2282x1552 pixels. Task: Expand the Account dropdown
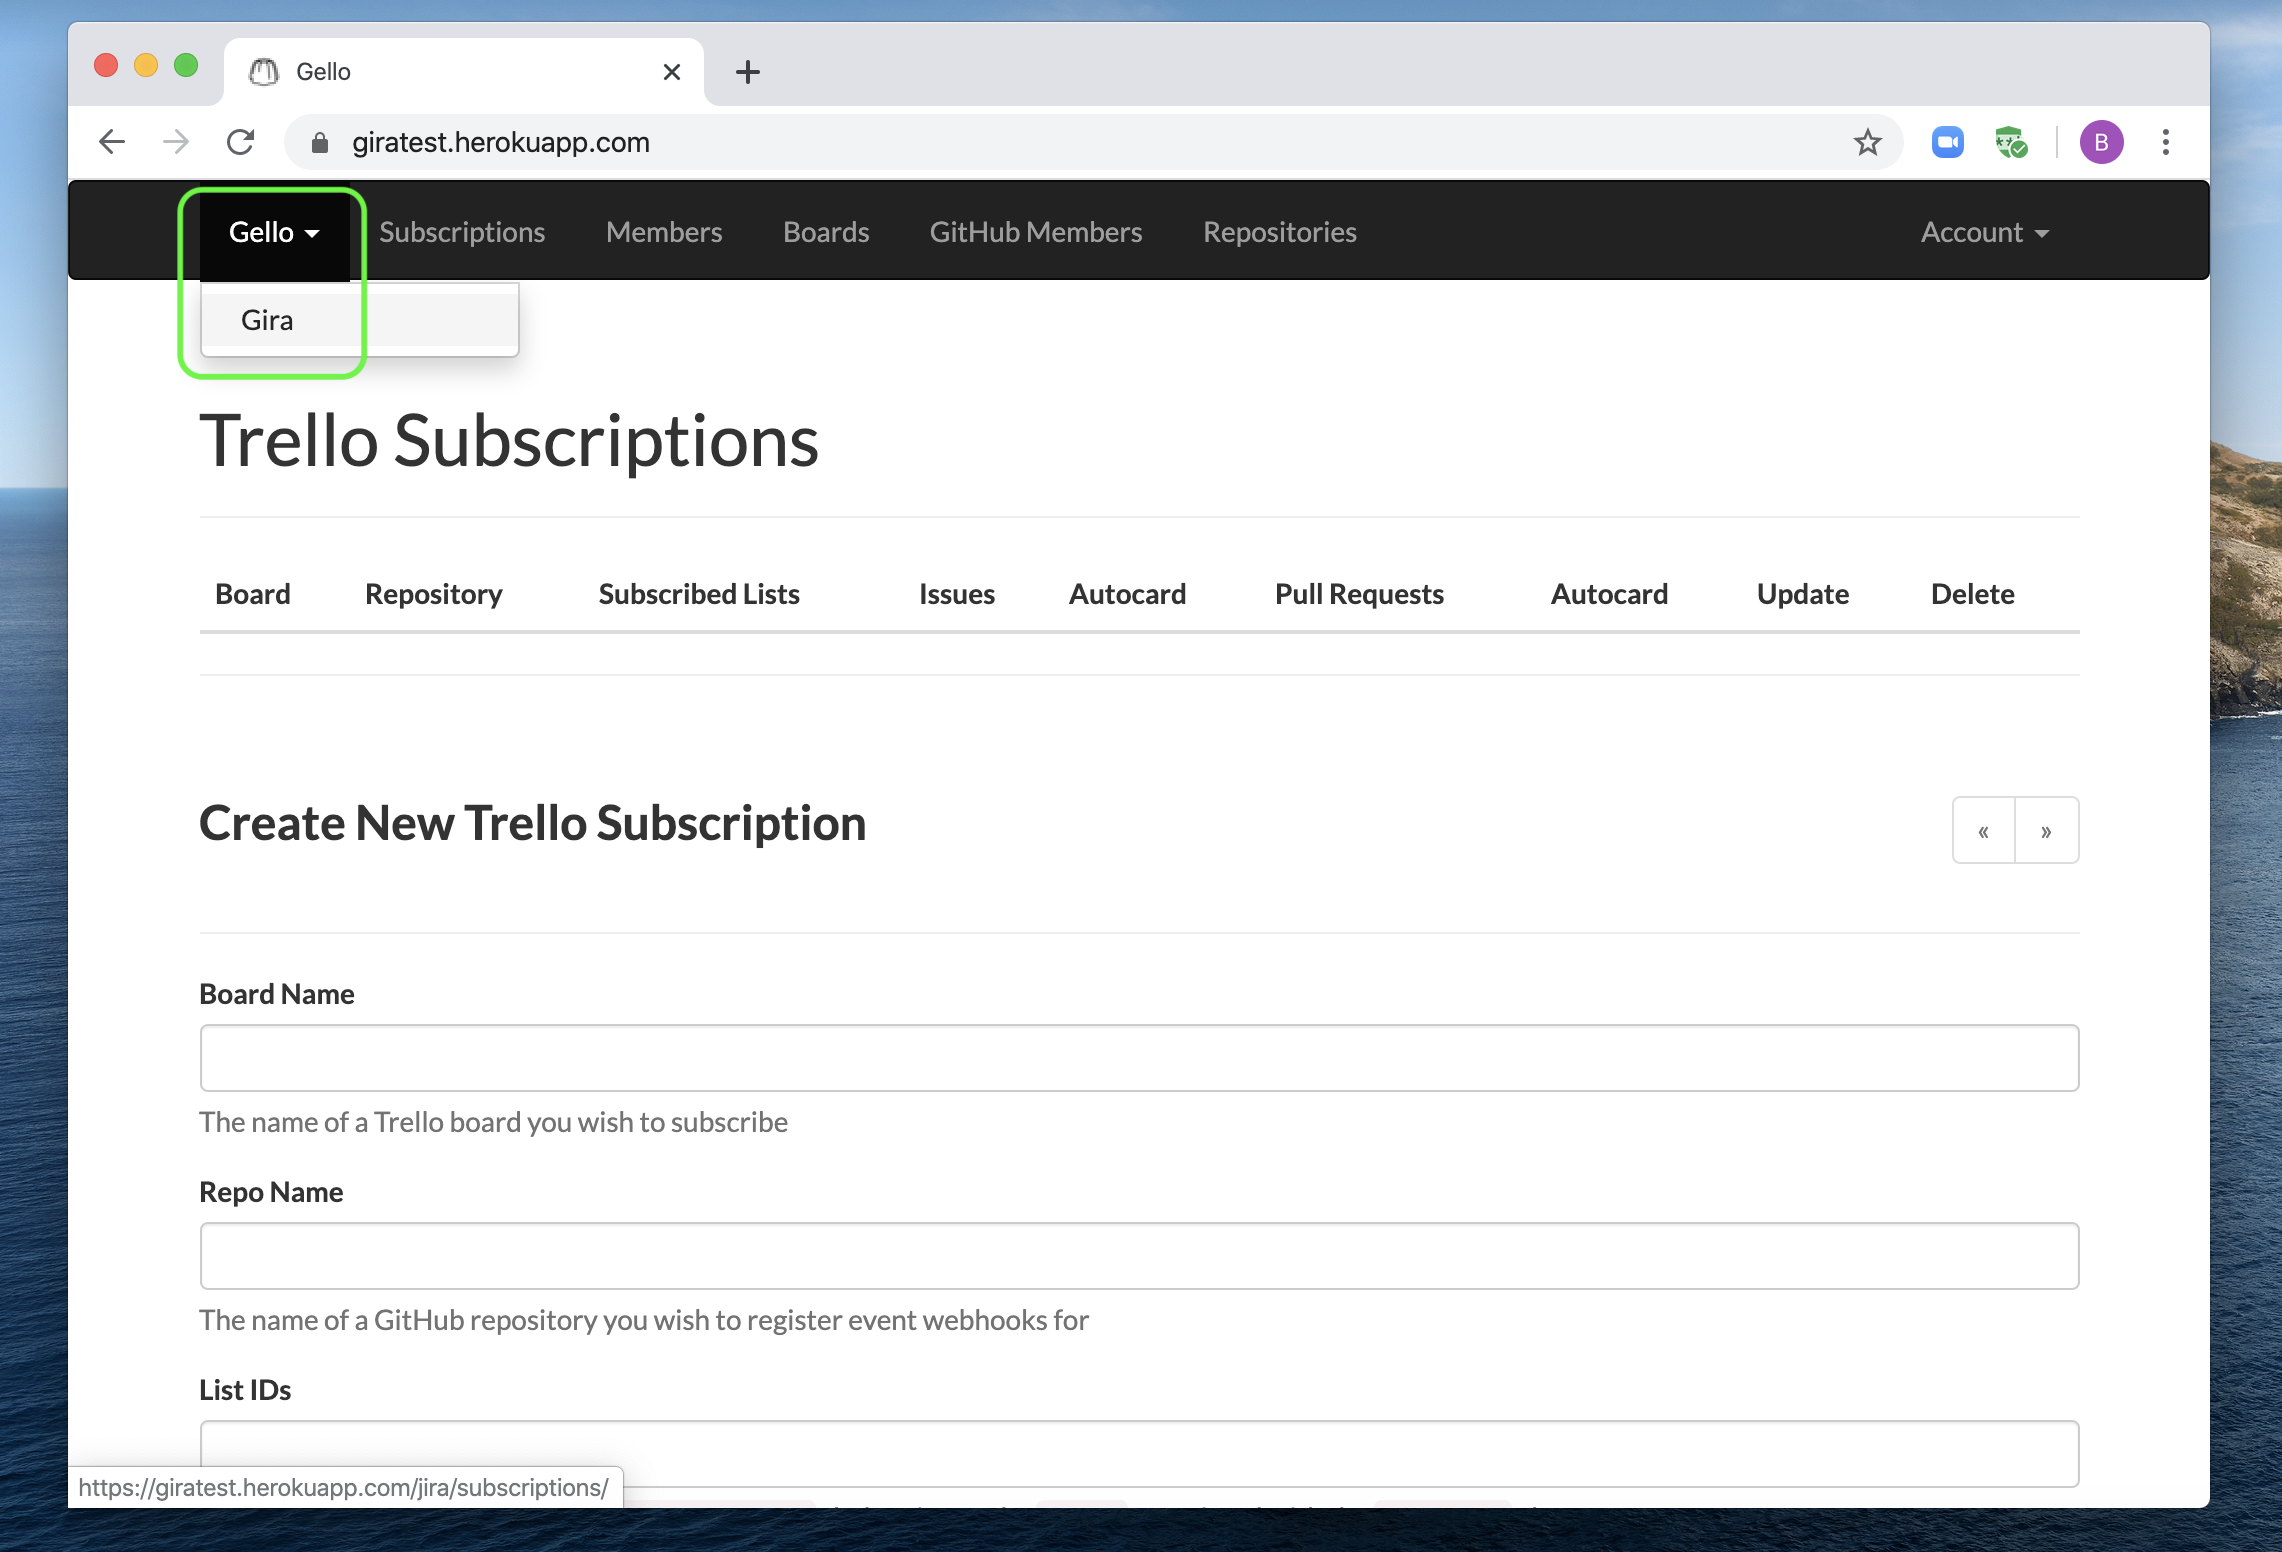[1985, 232]
